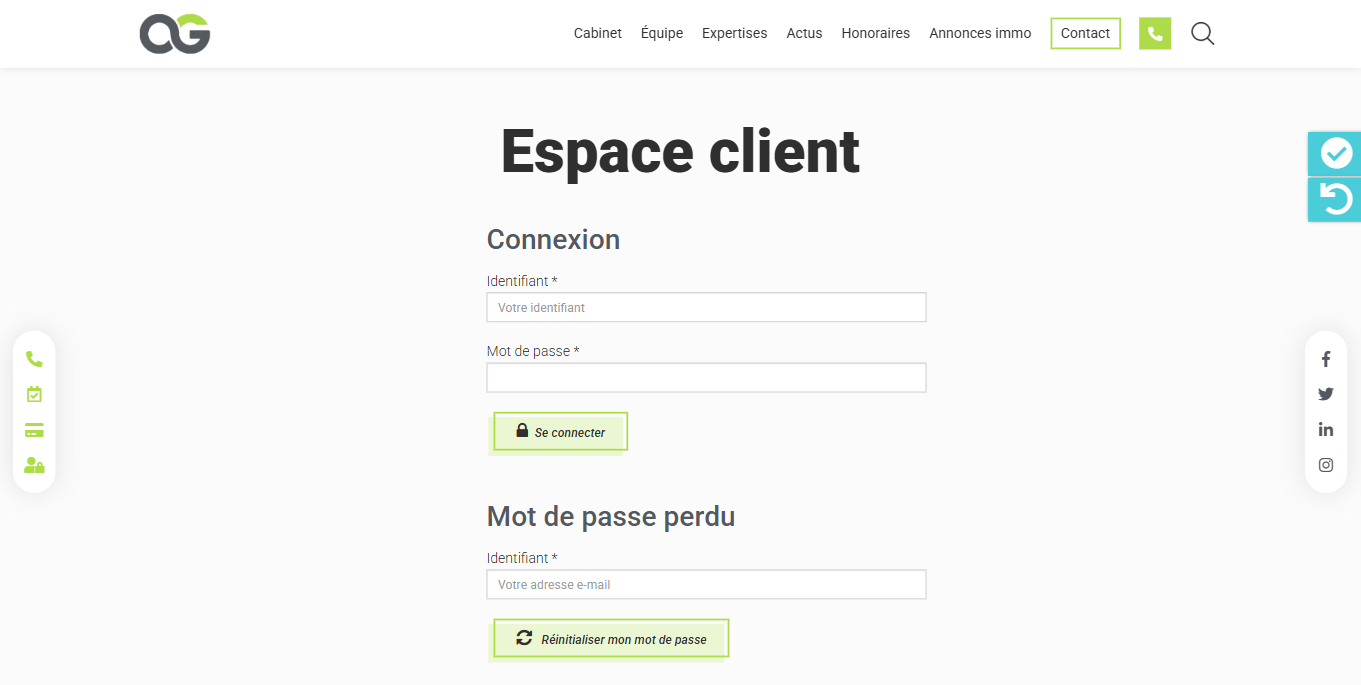The width and height of the screenshot is (1361, 685).
Task: Click the AG logo in header
Action: 175,34
